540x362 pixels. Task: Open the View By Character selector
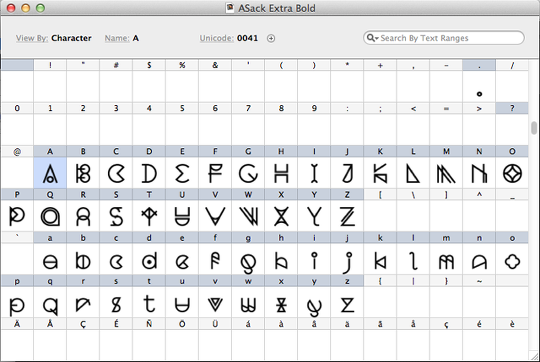coord(54,38)
